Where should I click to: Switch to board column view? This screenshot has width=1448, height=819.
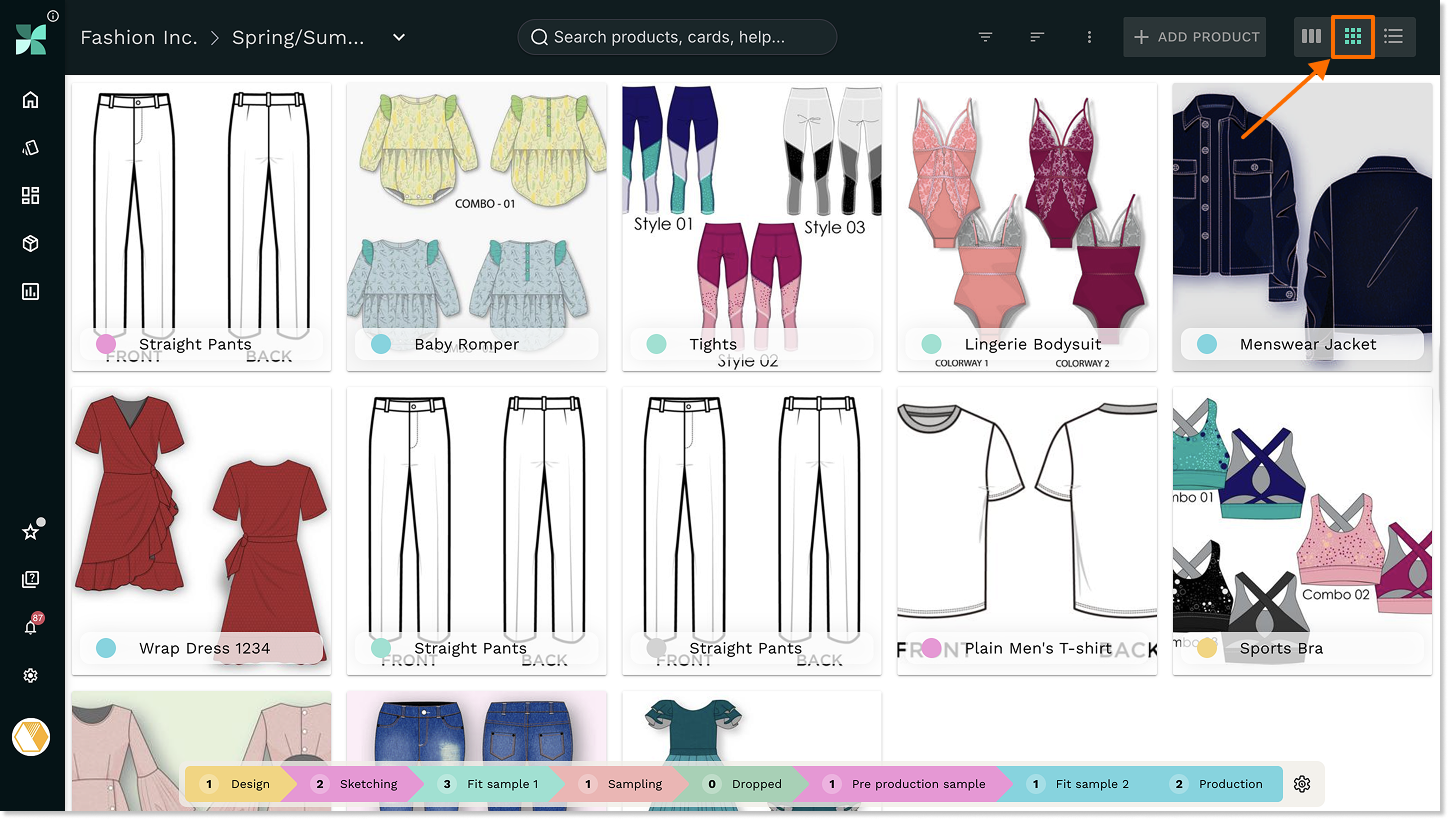tap(1311, 37)
